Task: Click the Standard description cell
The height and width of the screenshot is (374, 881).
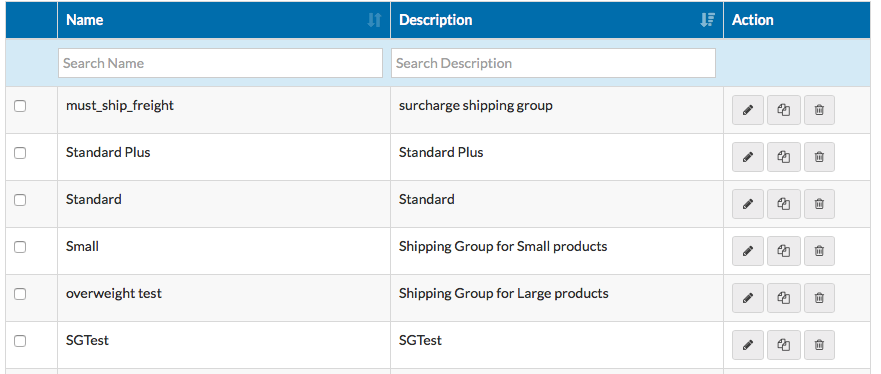Action: pos(557,204)
